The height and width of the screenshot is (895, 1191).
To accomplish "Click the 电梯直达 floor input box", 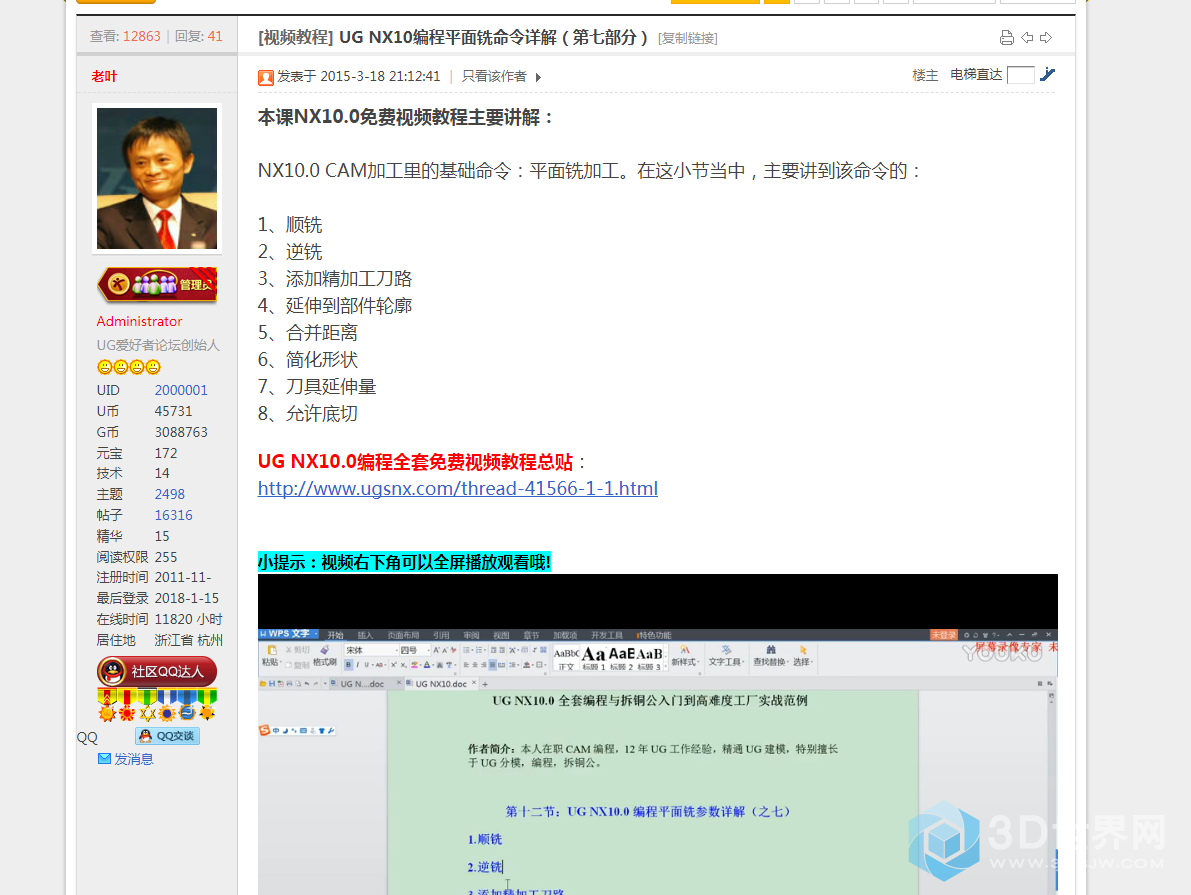I will click(x=1020, y=75).
